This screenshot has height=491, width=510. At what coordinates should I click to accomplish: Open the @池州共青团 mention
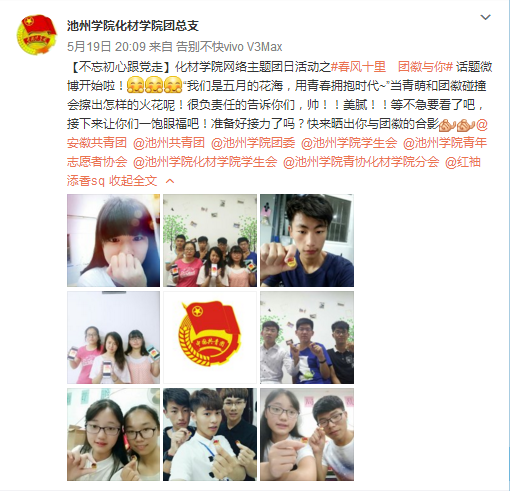[169, 143]
